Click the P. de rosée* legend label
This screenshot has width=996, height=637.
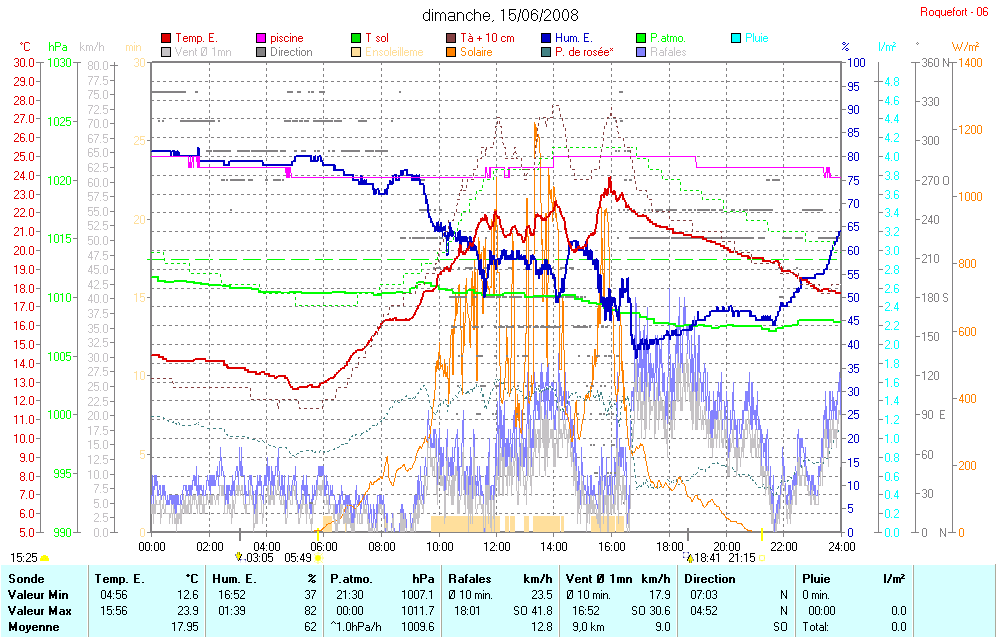coord(584,52)
